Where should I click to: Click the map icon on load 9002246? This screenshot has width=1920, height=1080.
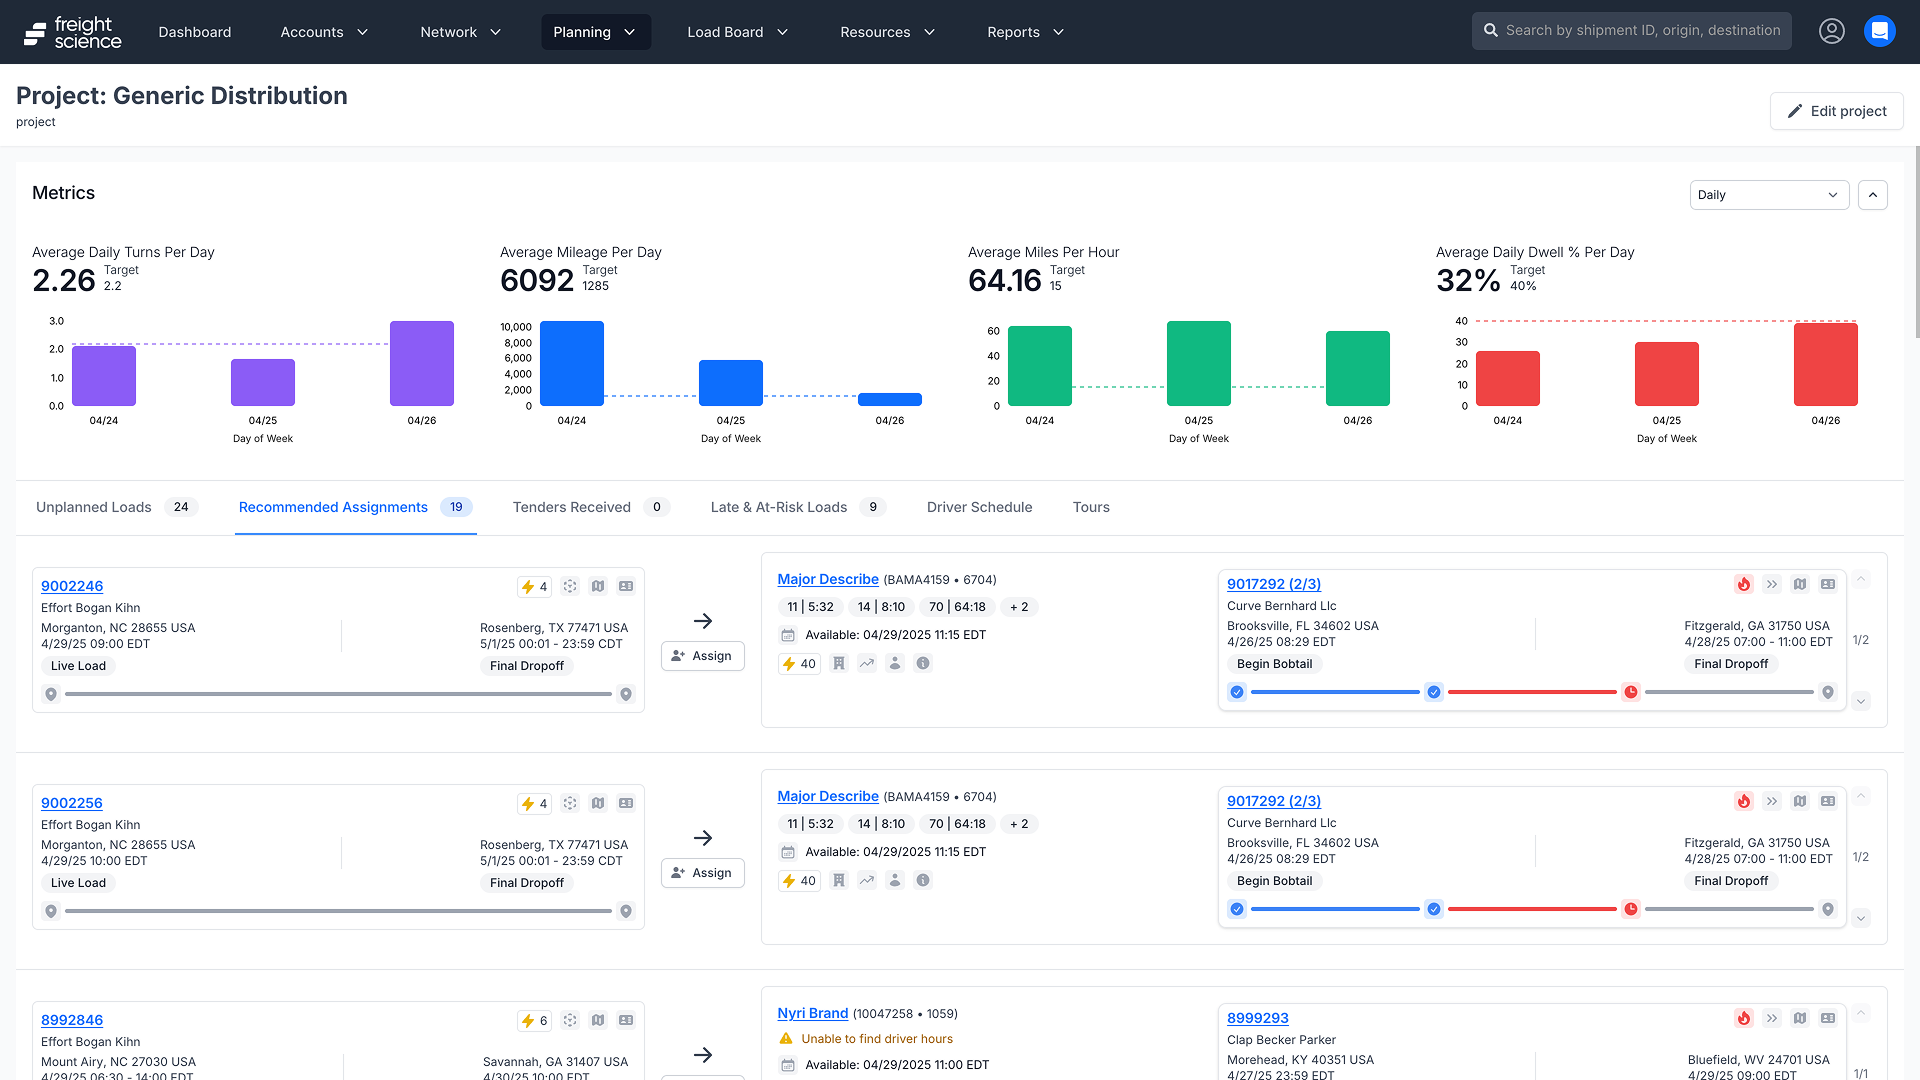(598, 586)
